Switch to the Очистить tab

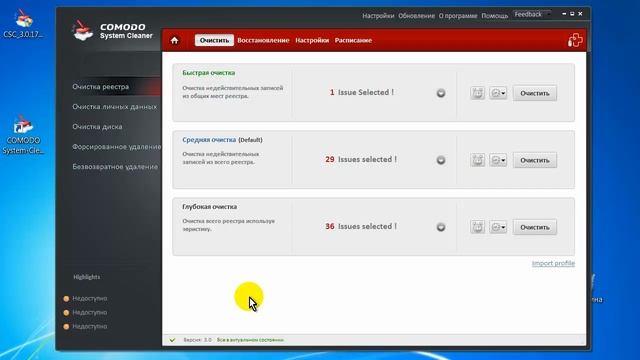214,40
